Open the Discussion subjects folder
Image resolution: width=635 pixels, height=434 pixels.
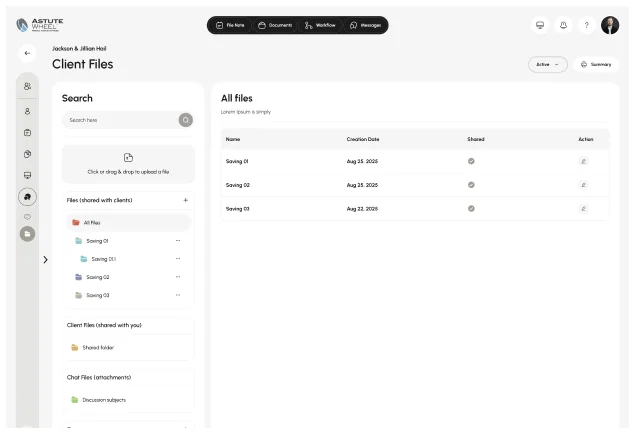[x=98, y=400]
